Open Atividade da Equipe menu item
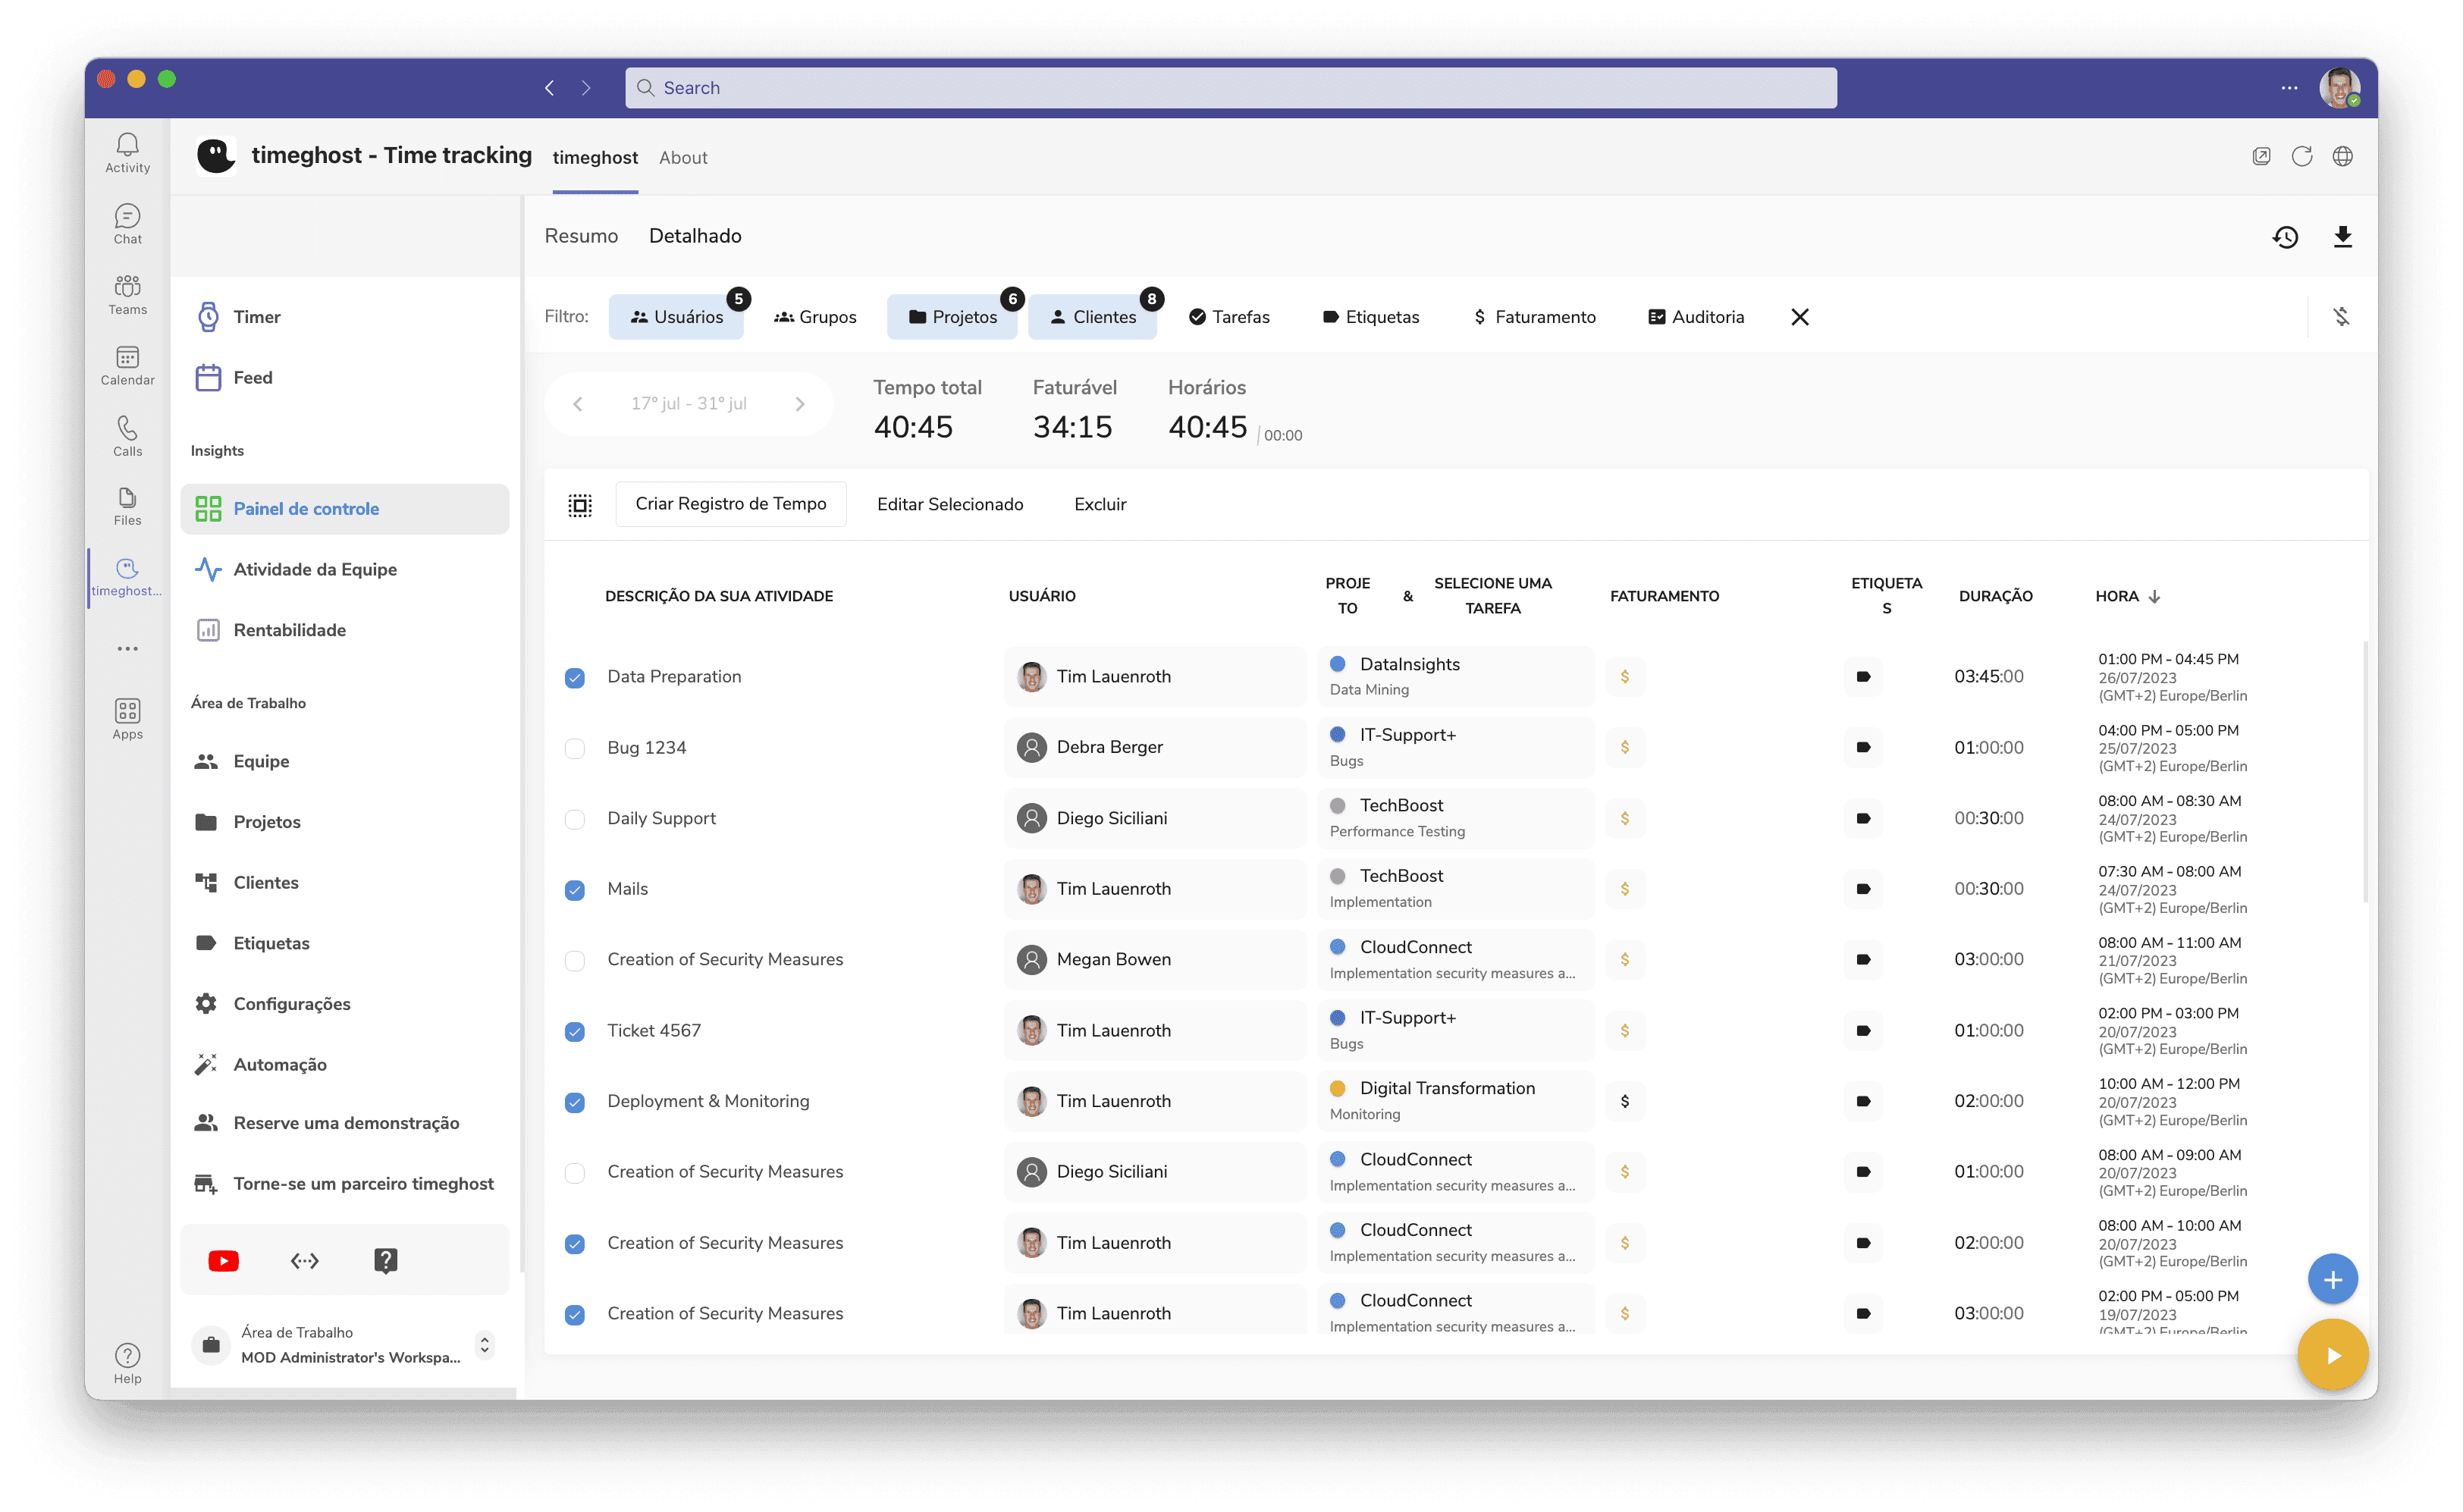The image size is (2463, 1512). [345, 570]
